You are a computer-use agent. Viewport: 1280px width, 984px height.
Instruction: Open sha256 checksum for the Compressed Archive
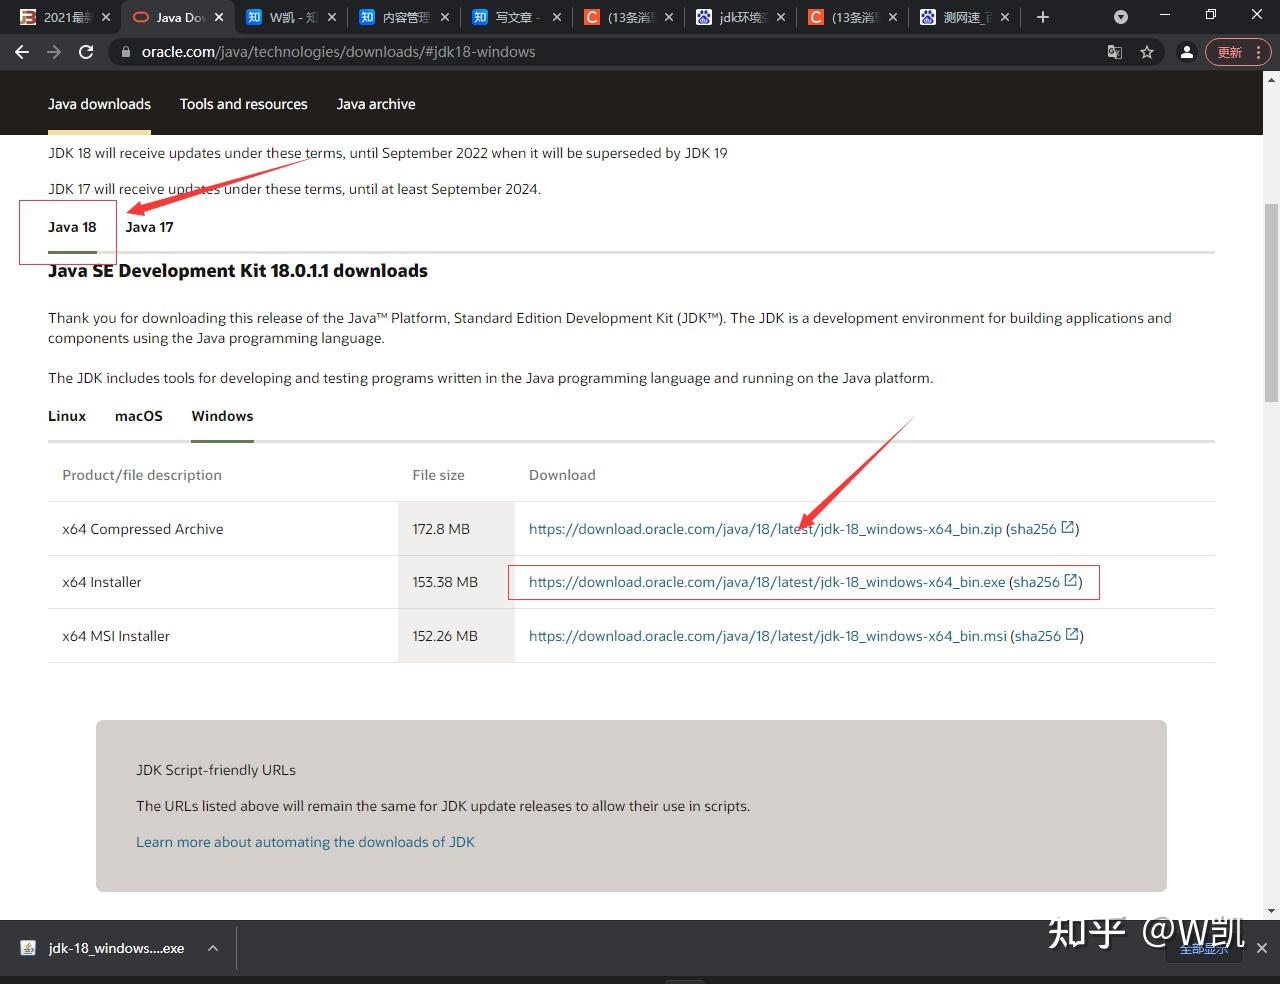coord(1032,528)
